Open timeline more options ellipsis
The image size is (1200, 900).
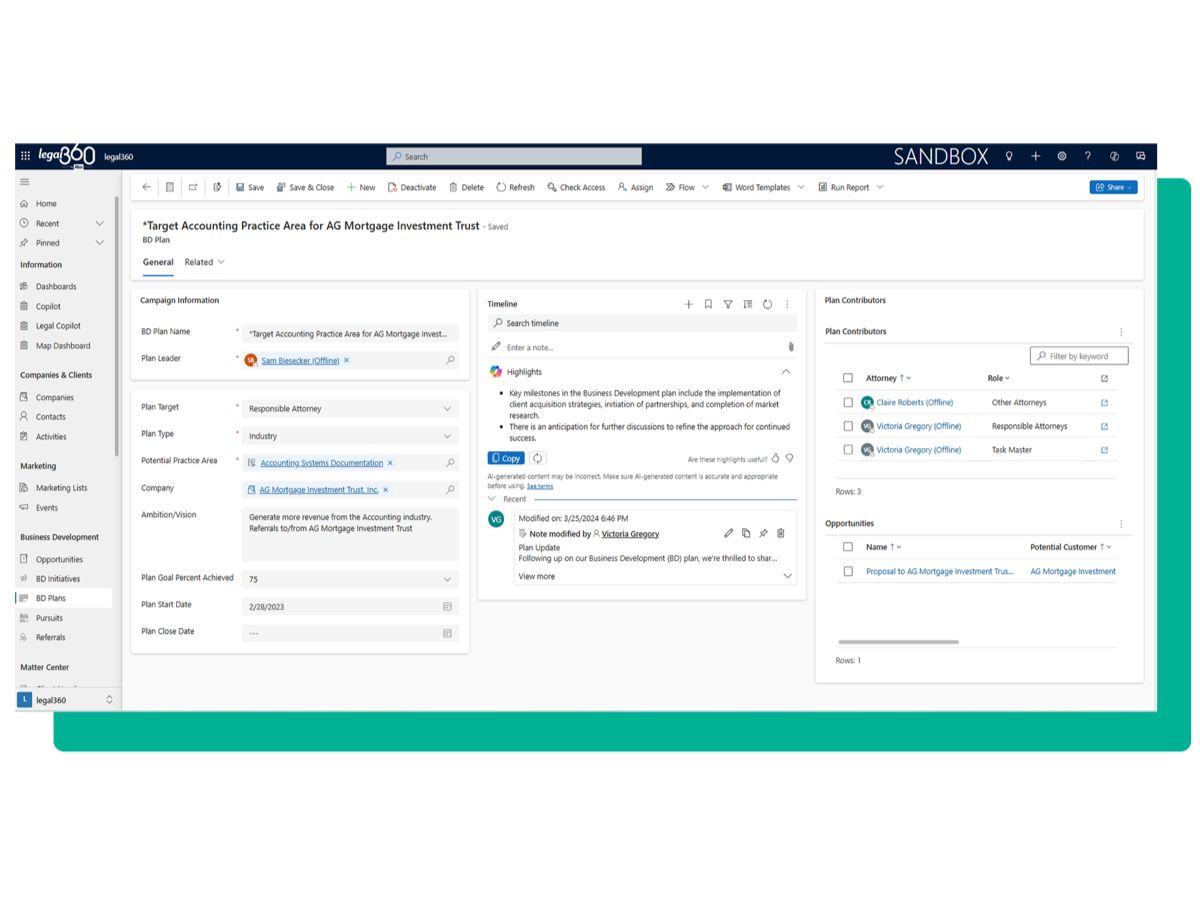point(787,304)
